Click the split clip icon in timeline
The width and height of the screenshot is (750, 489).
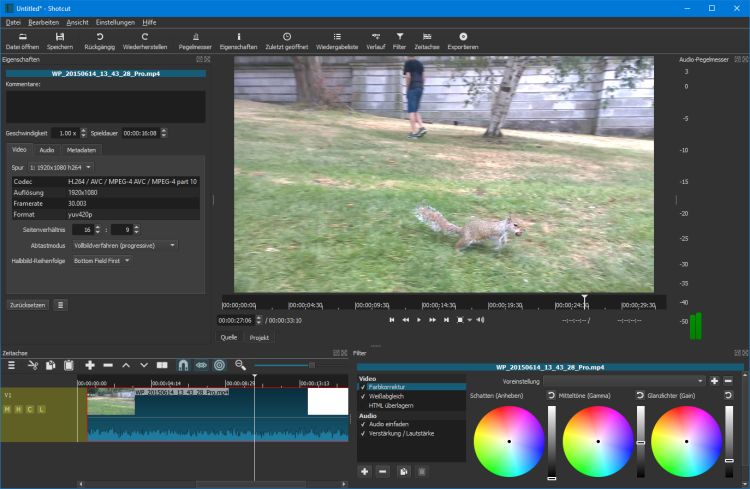click(163, 365)
